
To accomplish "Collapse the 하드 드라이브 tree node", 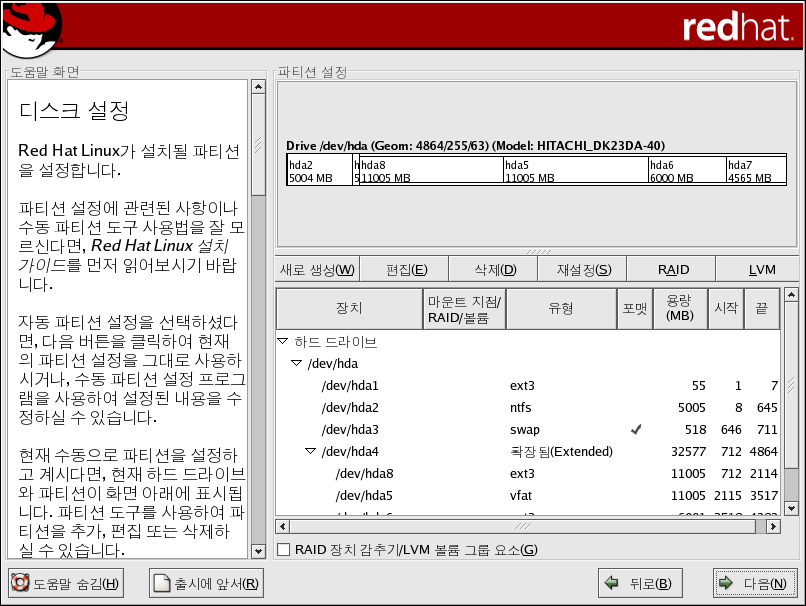I will click(283, 342).
